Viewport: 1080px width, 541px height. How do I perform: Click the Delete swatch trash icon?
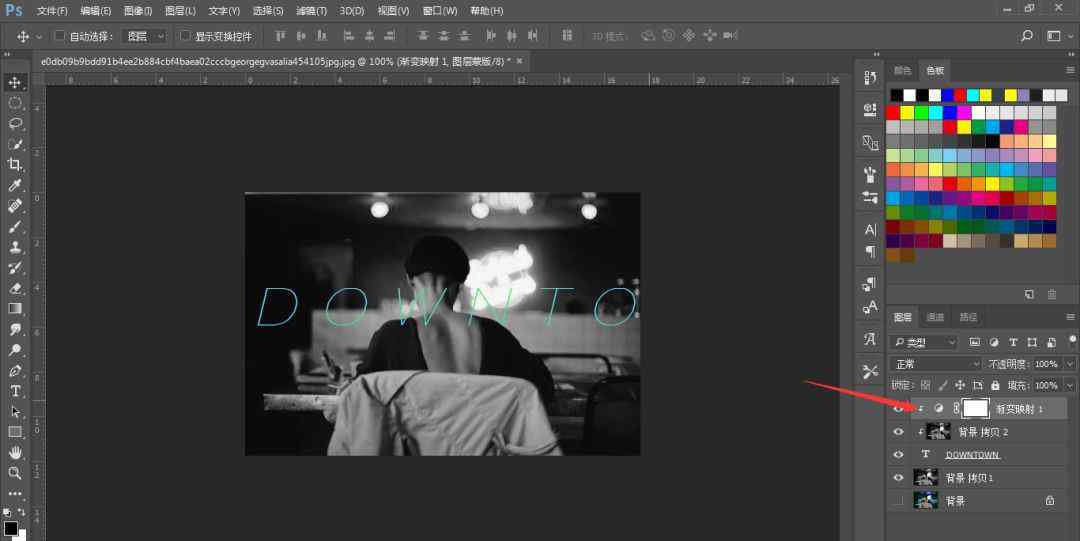tap(1052, 294)
